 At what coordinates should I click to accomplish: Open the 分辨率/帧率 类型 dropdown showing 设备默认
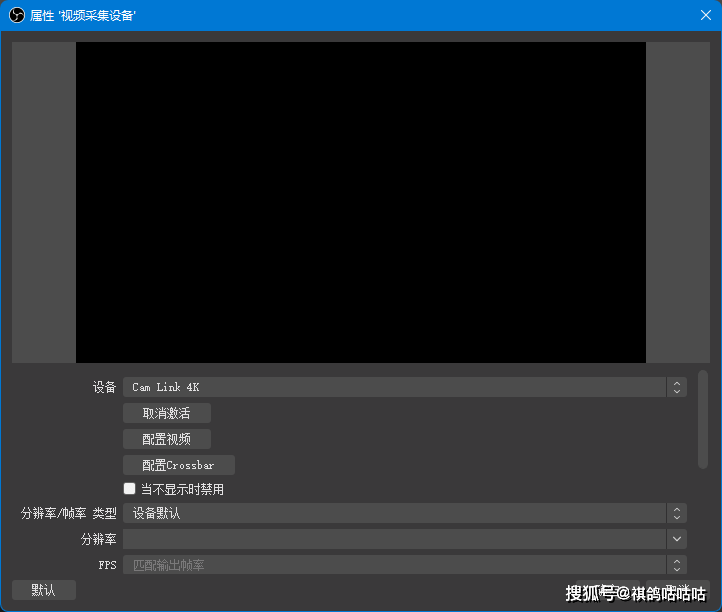point(395,513)
